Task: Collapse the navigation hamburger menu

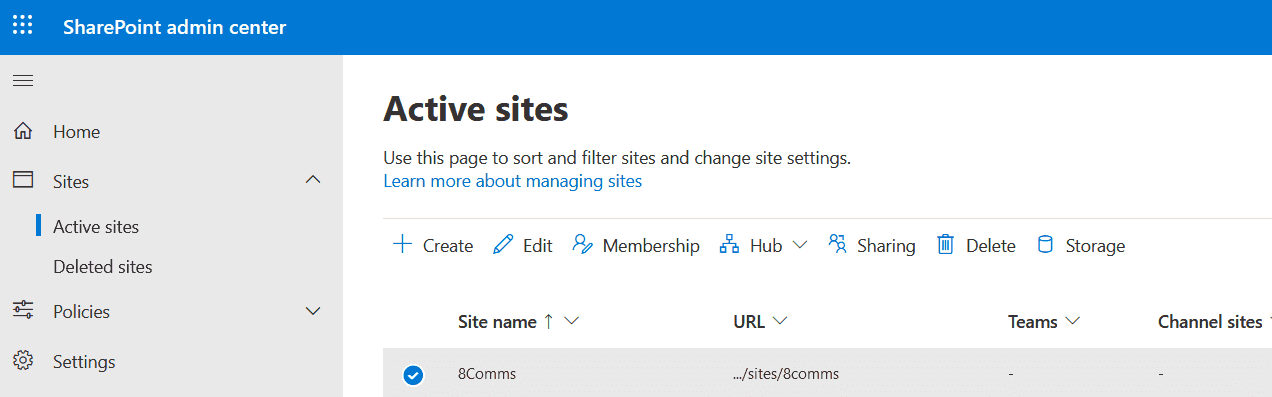Action: tap(22, 80)
